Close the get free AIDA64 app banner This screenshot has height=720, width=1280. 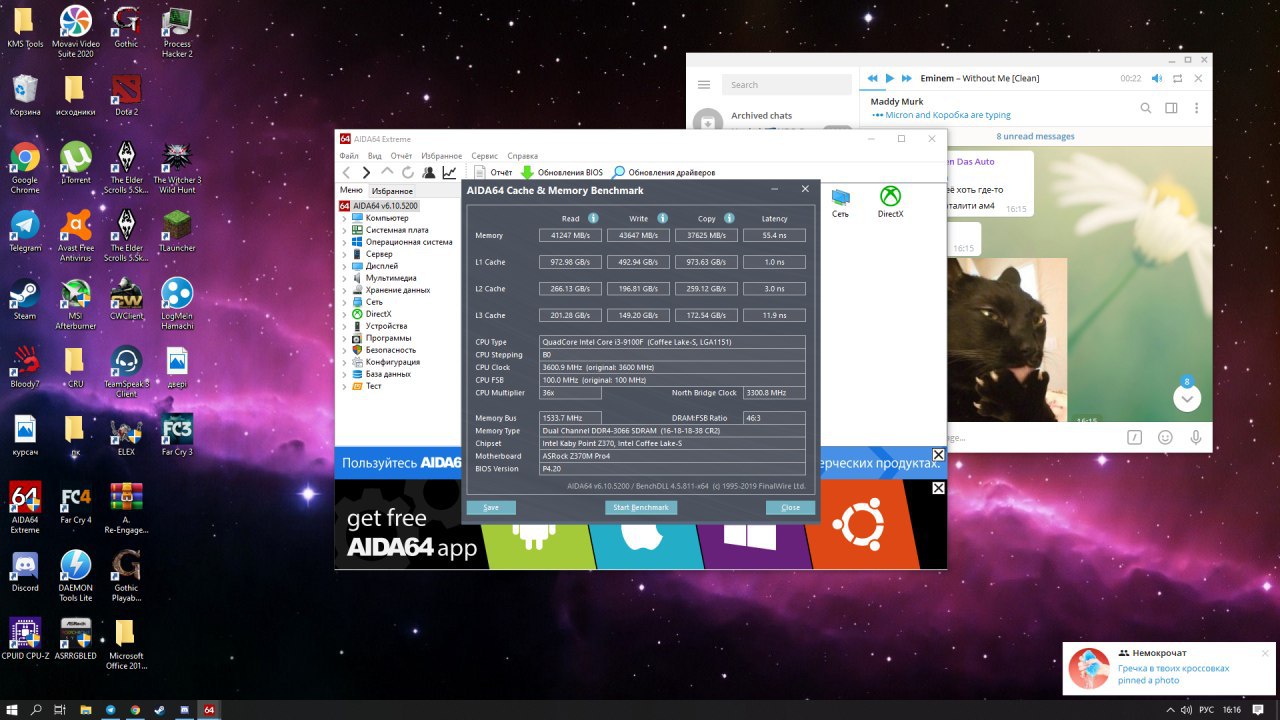tap(938, 488)
